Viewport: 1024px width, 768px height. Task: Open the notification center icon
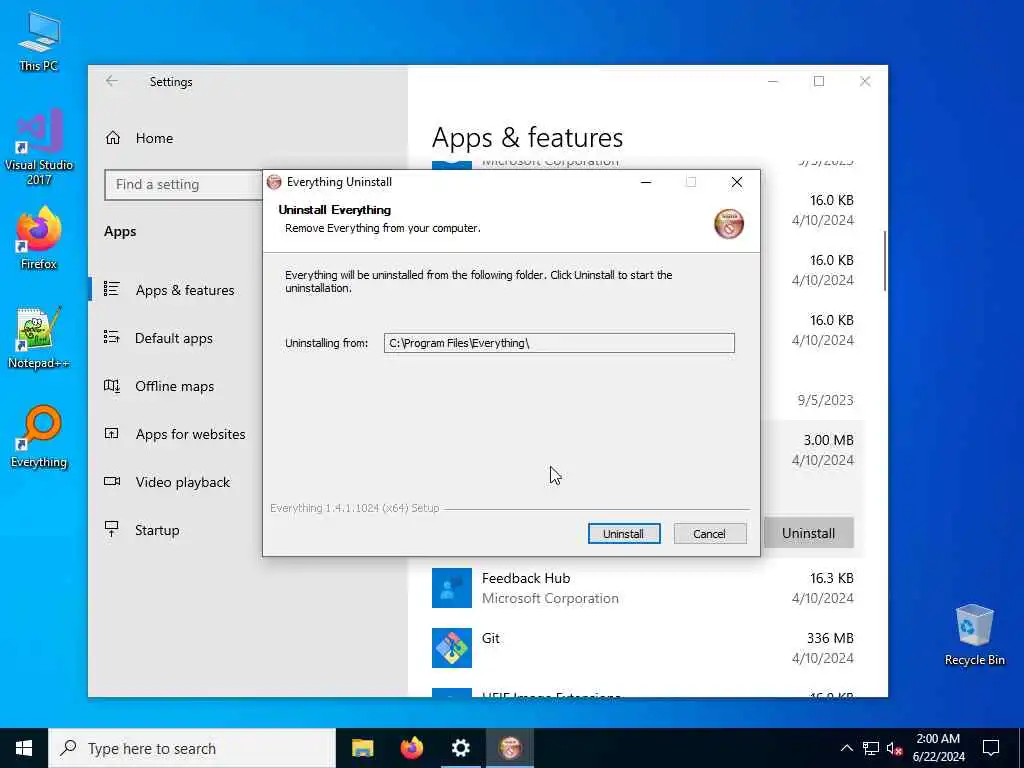tap(991, 748)
